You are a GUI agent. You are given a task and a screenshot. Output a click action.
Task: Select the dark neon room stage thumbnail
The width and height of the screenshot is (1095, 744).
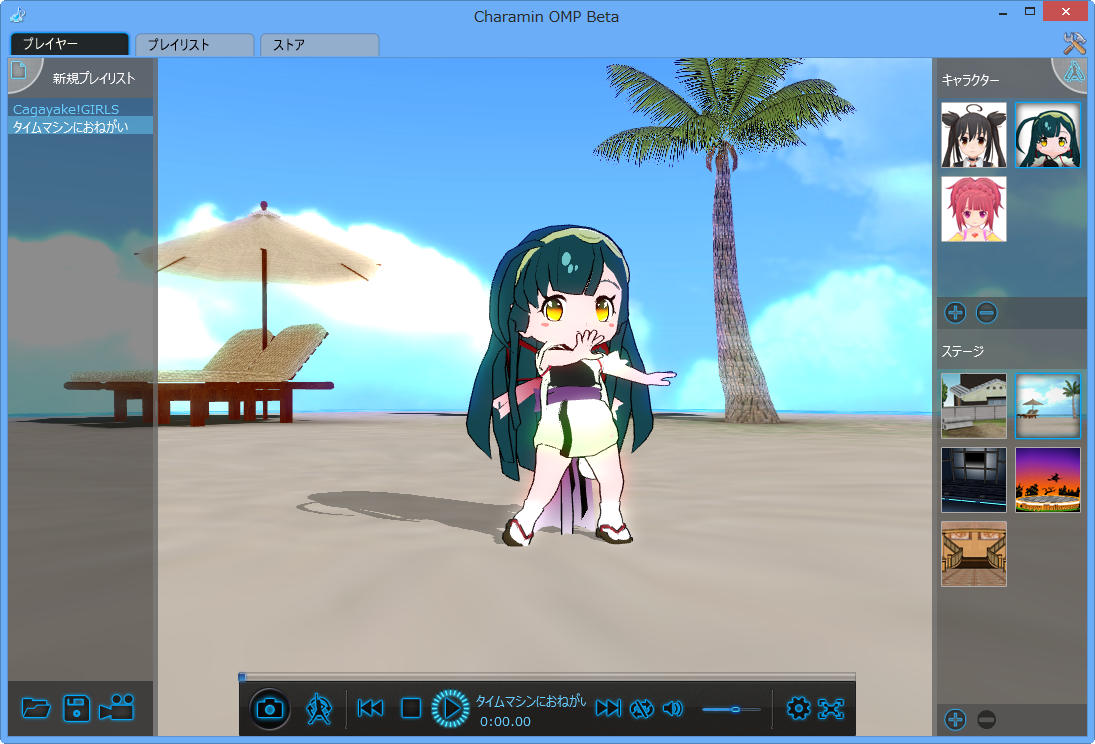973,480
